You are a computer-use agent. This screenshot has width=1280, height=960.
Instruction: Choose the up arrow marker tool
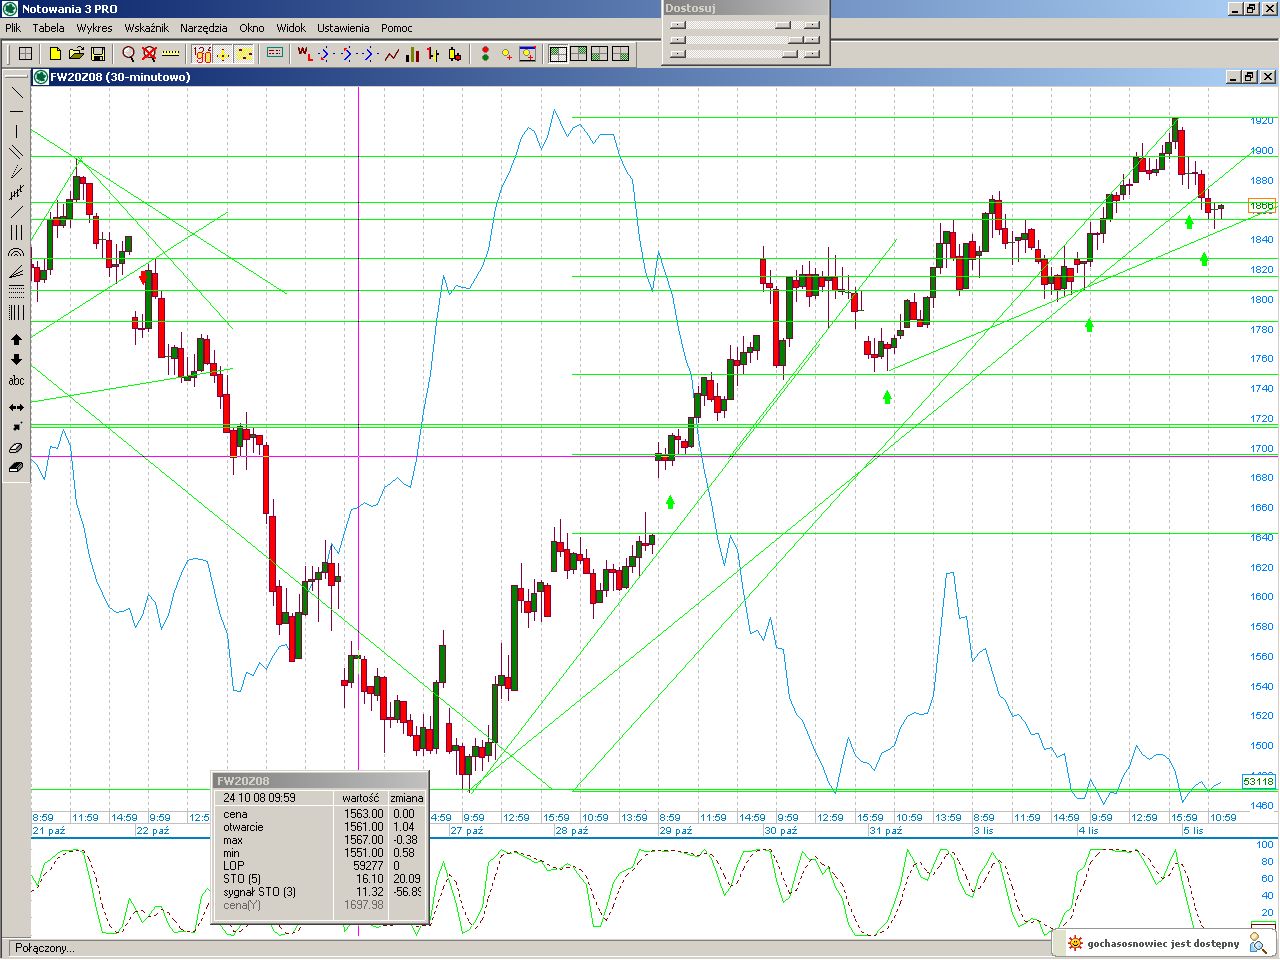click(16, 340)
